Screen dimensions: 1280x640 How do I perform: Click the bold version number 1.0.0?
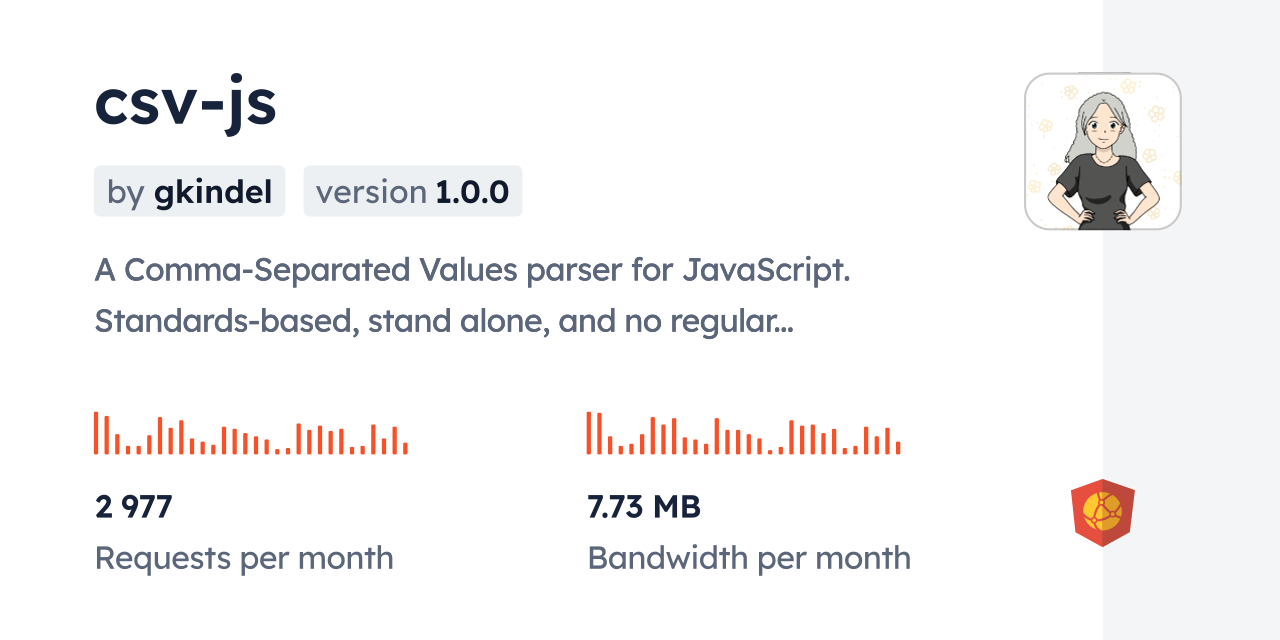[472, 191]
